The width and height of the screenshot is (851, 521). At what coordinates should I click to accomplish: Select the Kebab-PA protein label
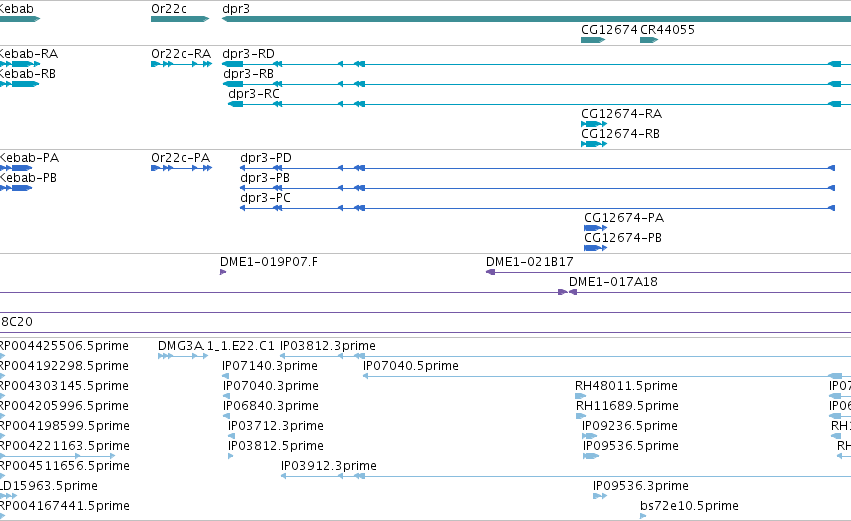[x=29, y=158]
